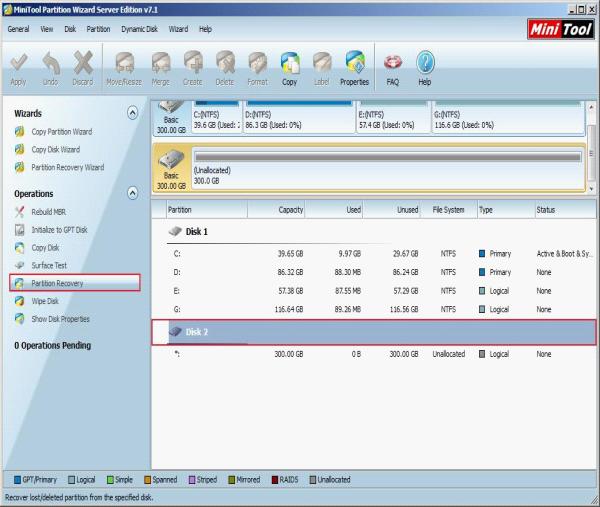
Task: Open the Wizard menu
Action: click(178, 29)
